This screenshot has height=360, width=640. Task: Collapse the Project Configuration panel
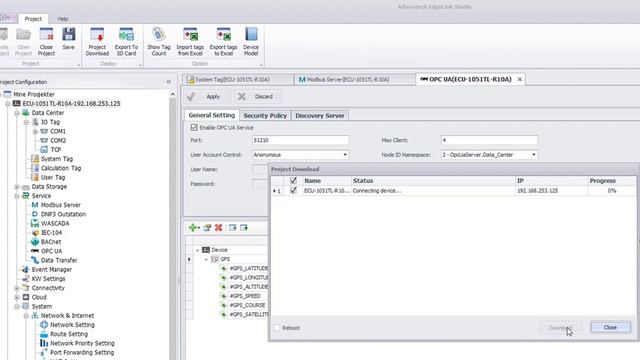(x=169, y=82)
